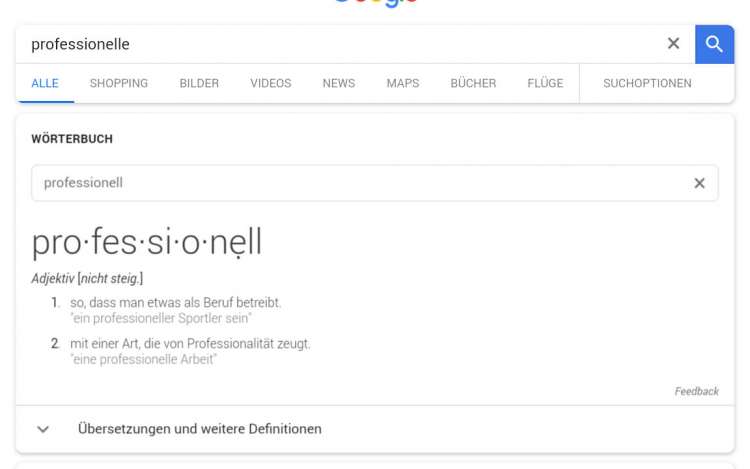Click the blue search magnifier button
This screenshot has width=750, height=469.
point(714,44)
